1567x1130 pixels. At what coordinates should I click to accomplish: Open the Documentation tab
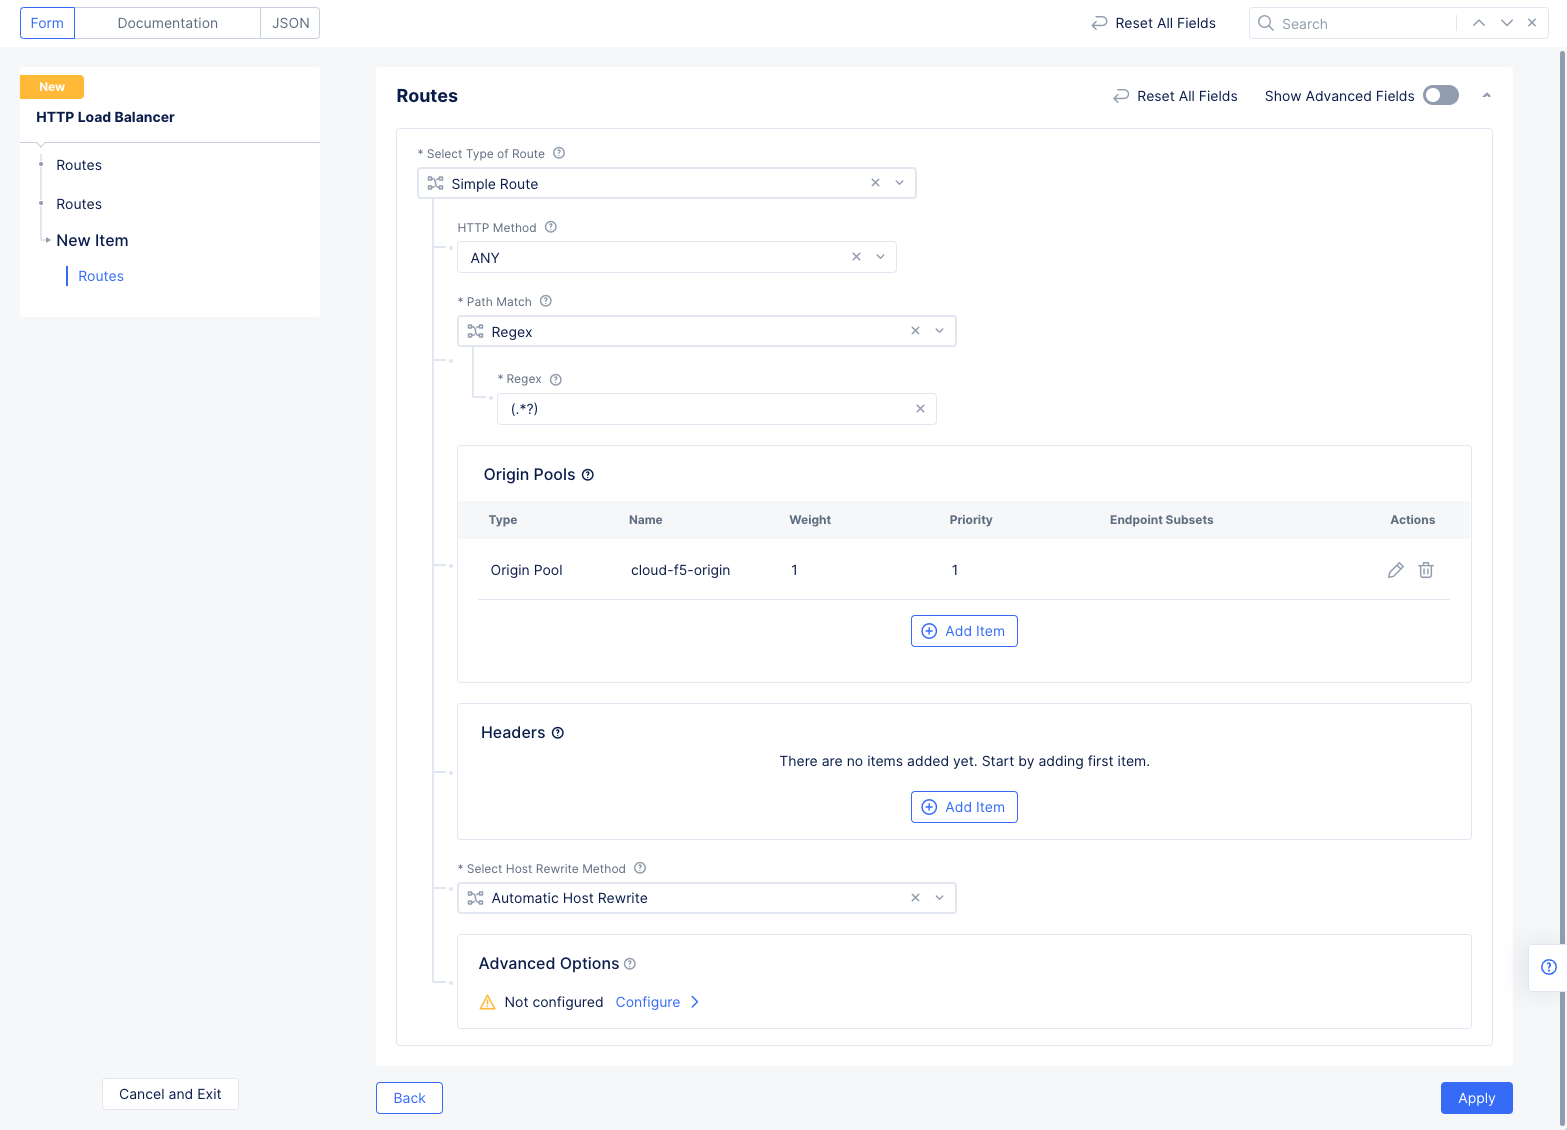point(167,23)
